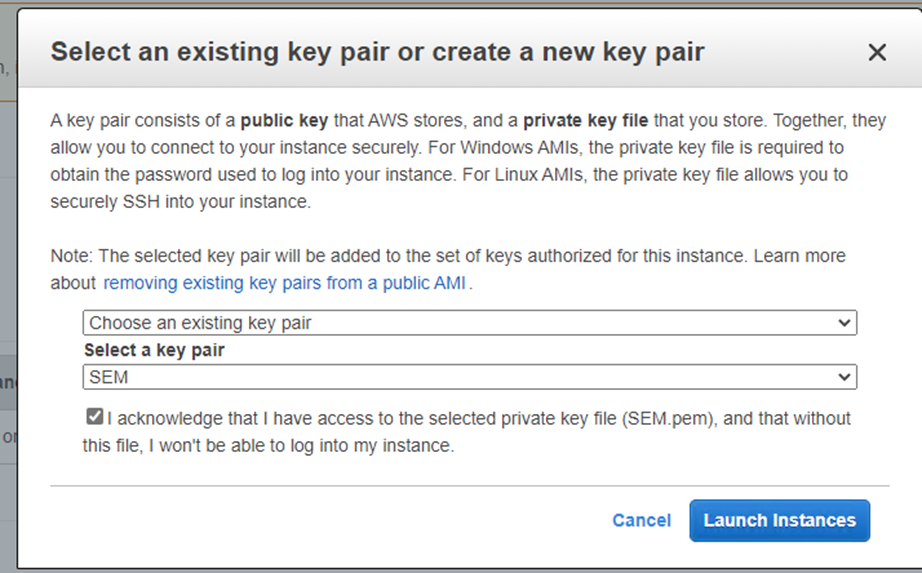Open 'removing existing key pairs' link
This screenshot has width=922, height=573.
[285, 283]
